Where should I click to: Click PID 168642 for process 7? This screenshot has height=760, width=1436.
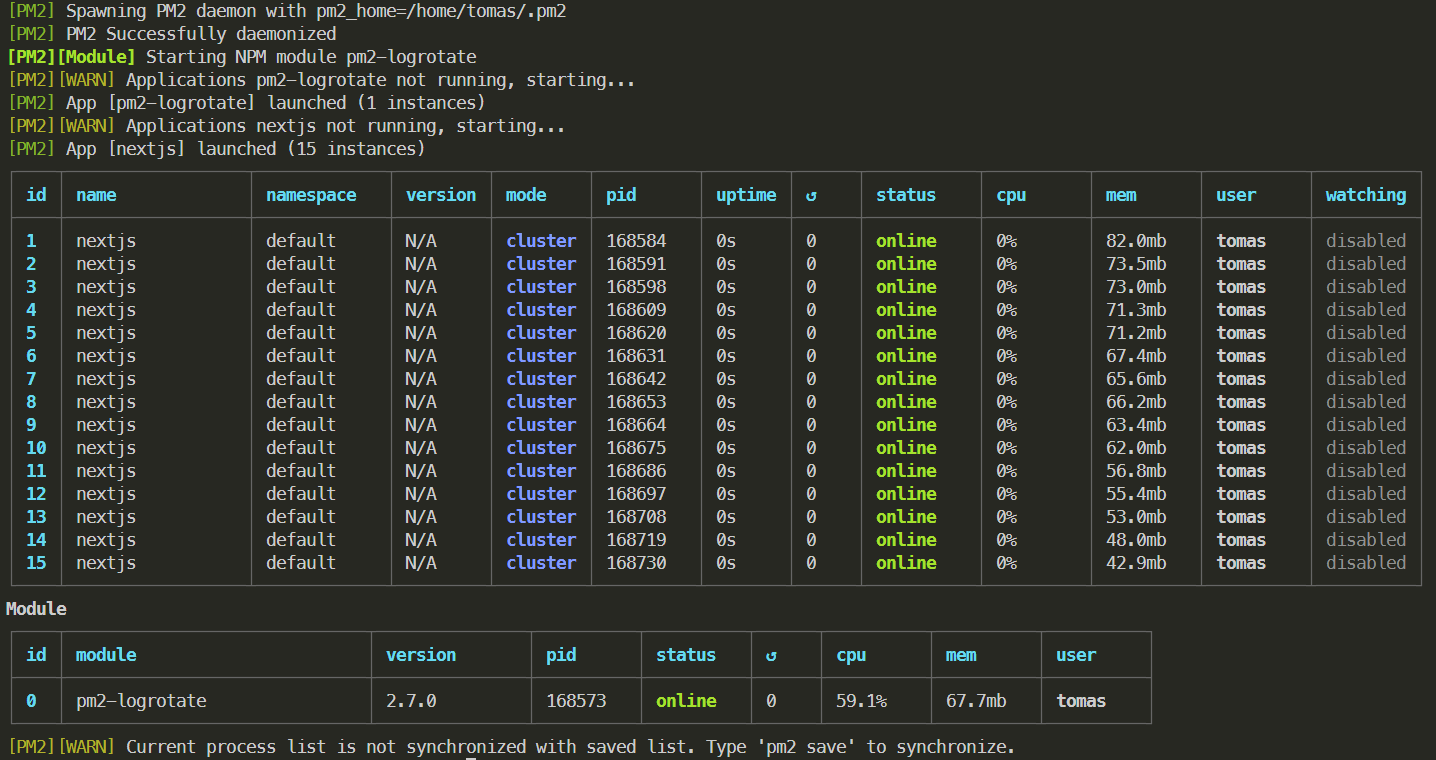[x=636, y=379]
